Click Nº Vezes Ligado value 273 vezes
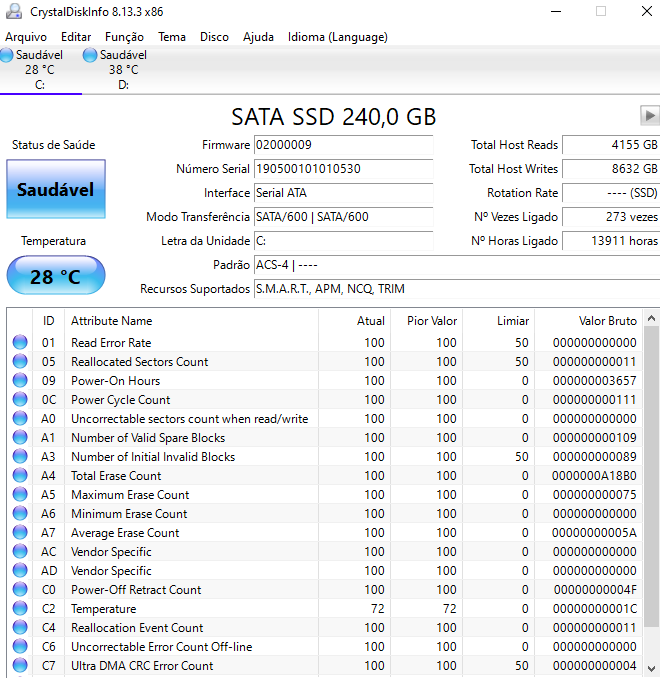Screen dimensions: 660x678 tap(611, 217)
